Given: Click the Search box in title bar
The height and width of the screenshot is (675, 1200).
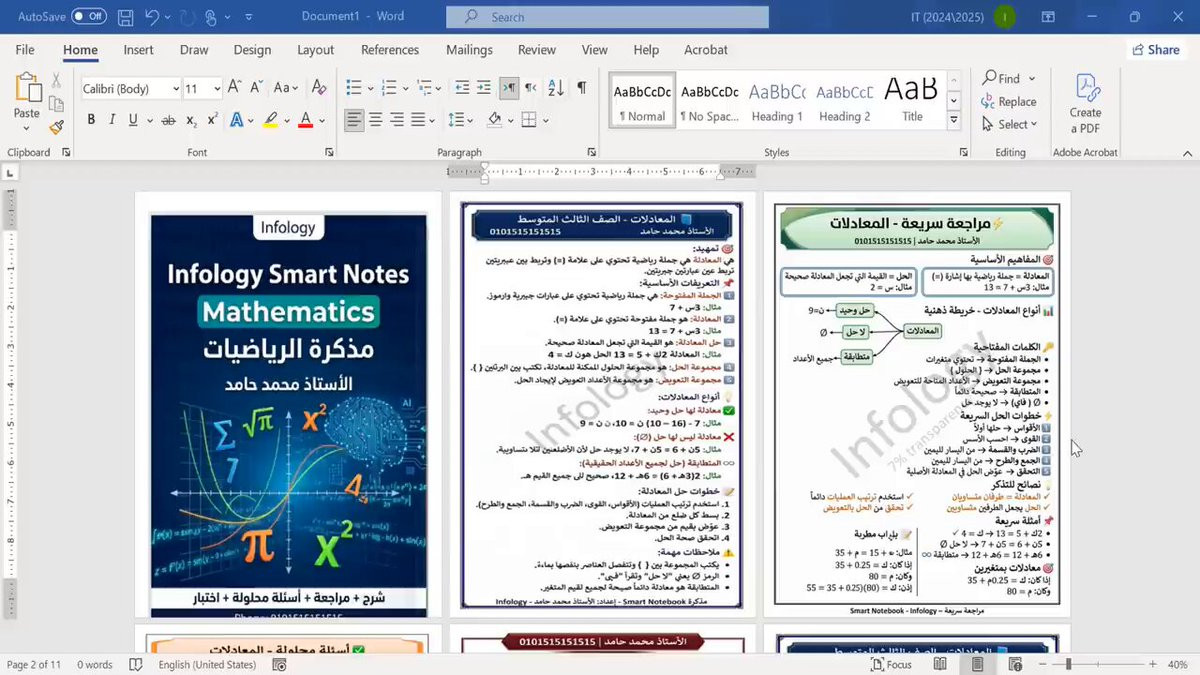Looking at the screenshot, I should (607, 17).
